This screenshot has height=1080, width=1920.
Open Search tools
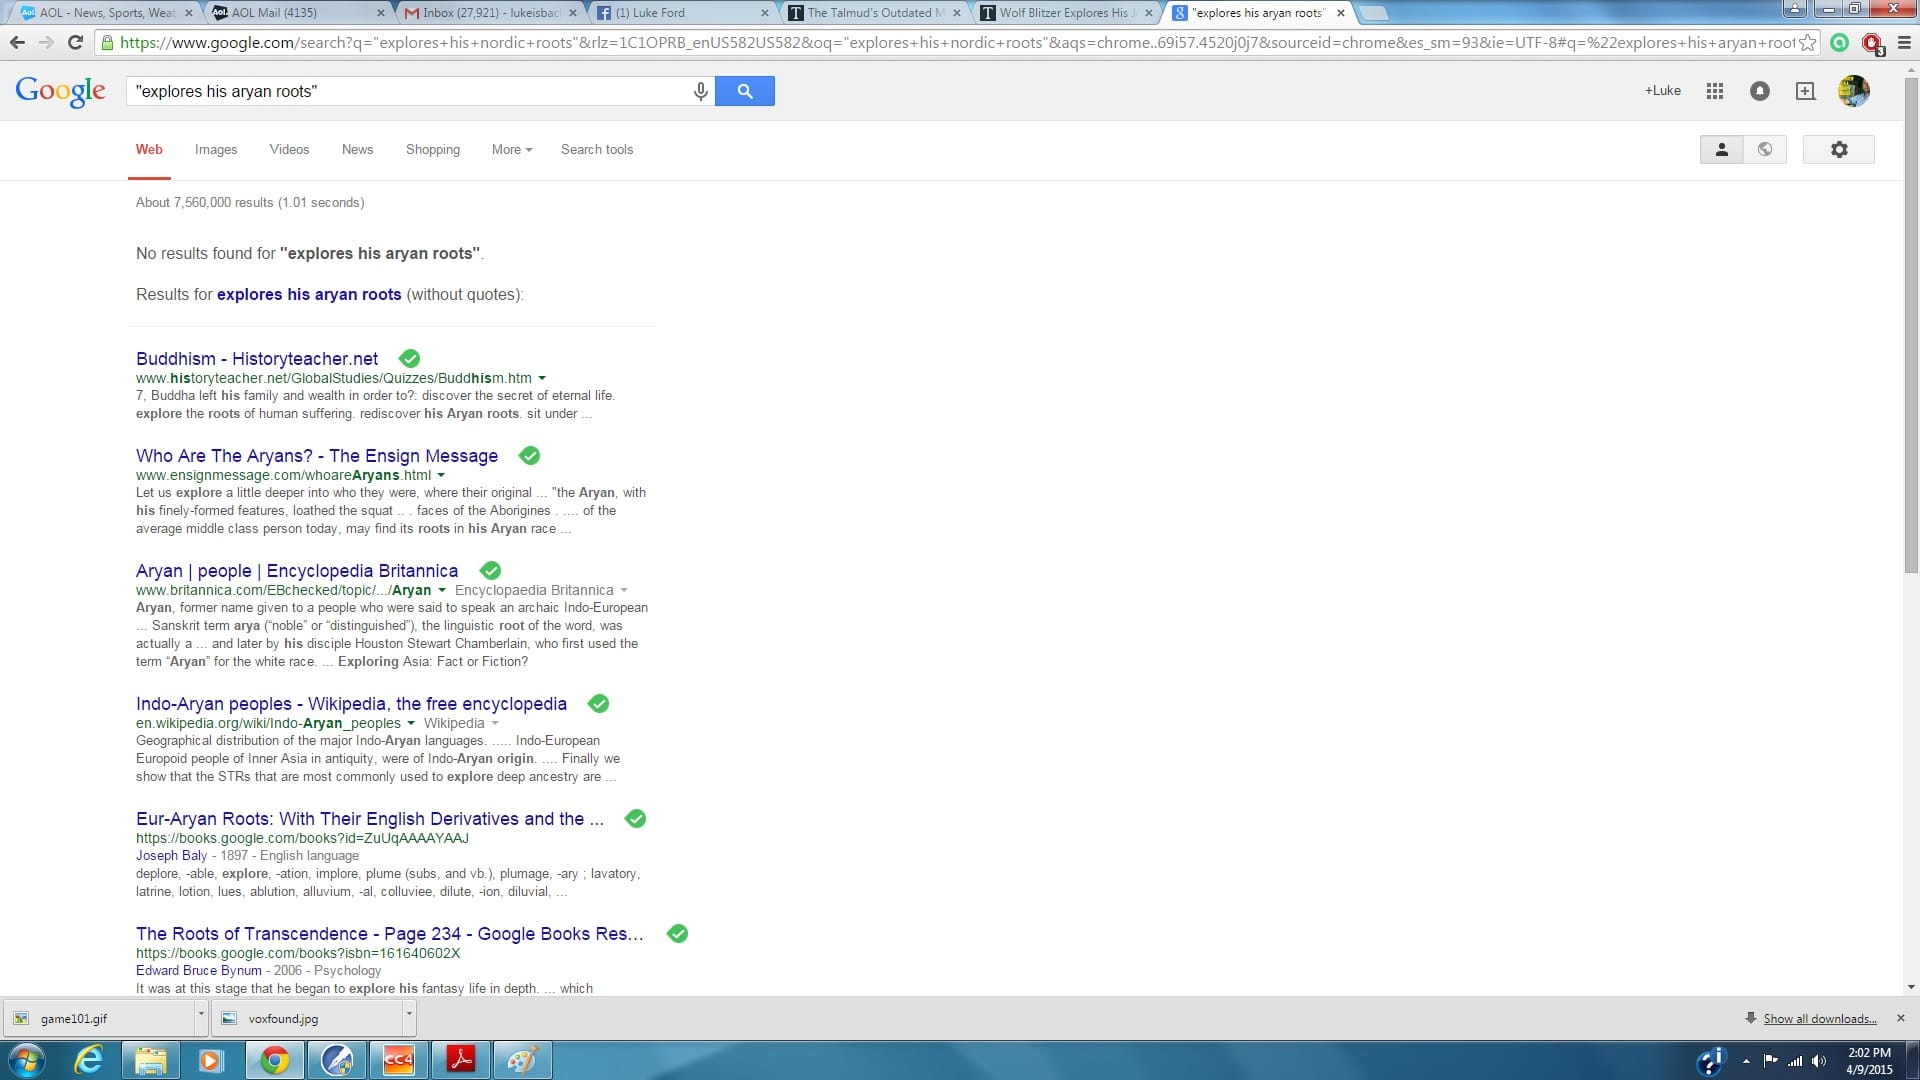point(597,149)
